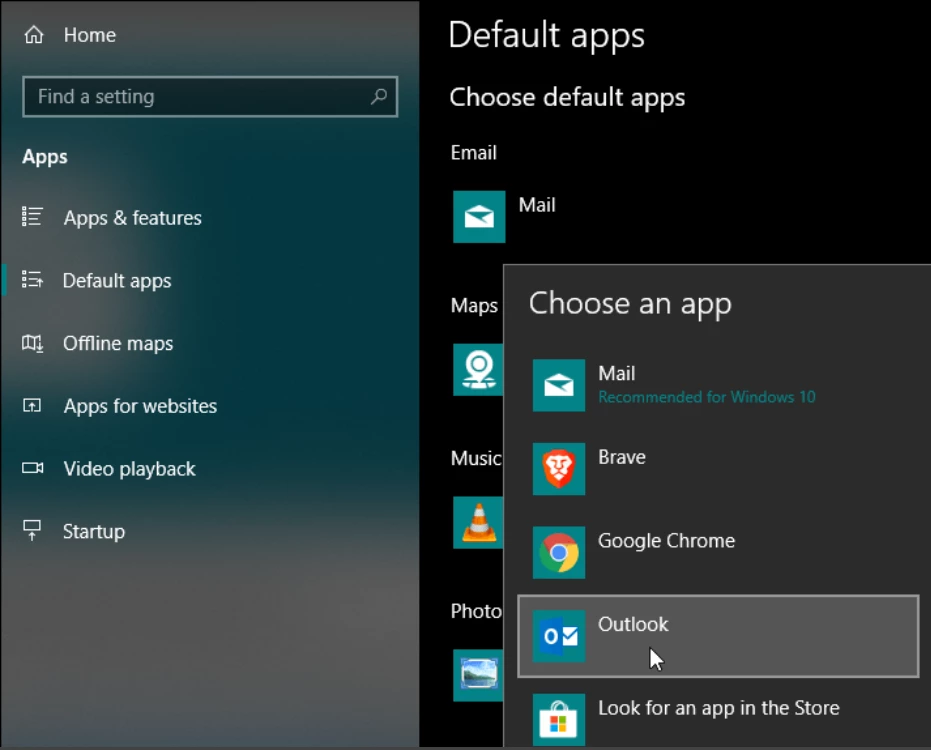Click the Email section label
This screenshot has height=750, width=931.
[473, 153]
